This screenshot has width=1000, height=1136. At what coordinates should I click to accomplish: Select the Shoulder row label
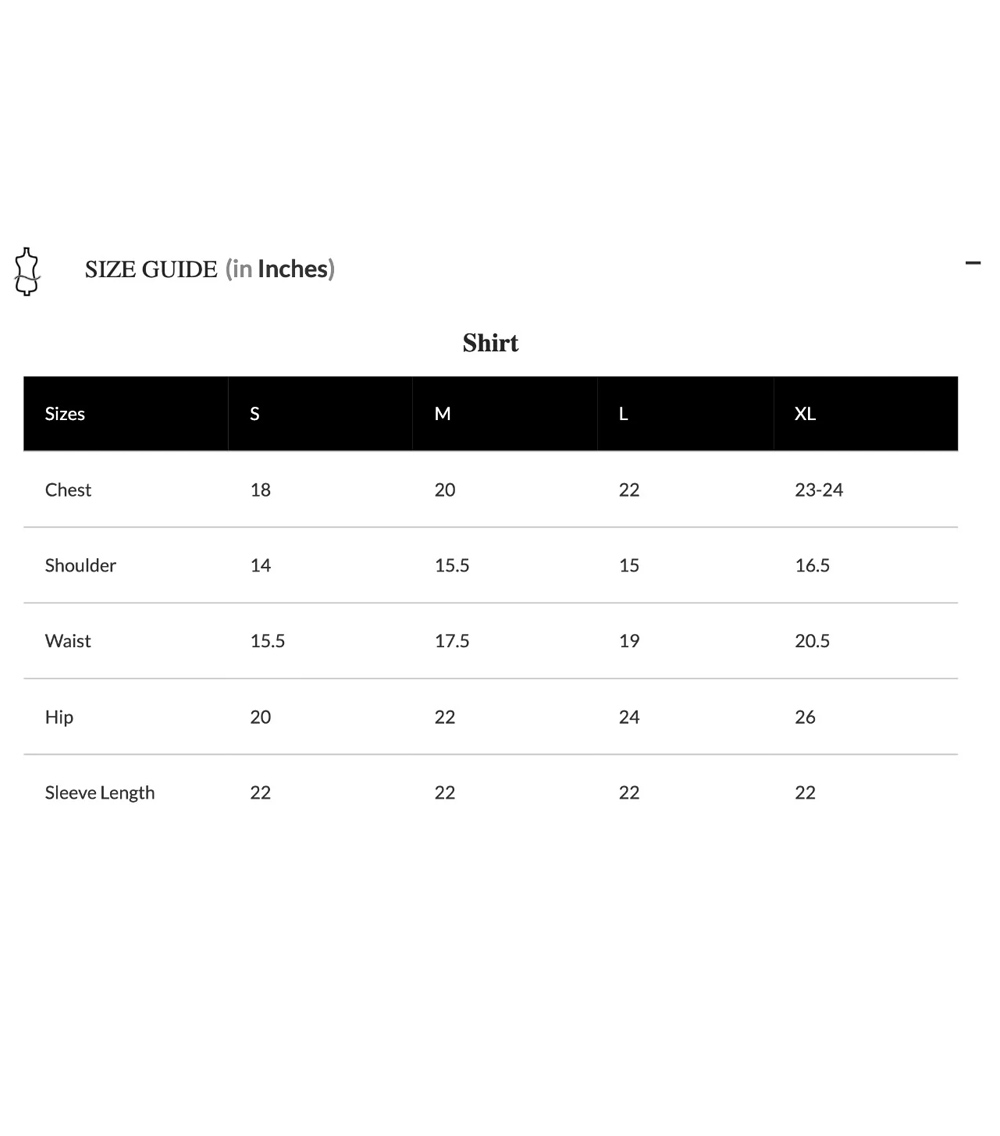[x=80, y=566]
